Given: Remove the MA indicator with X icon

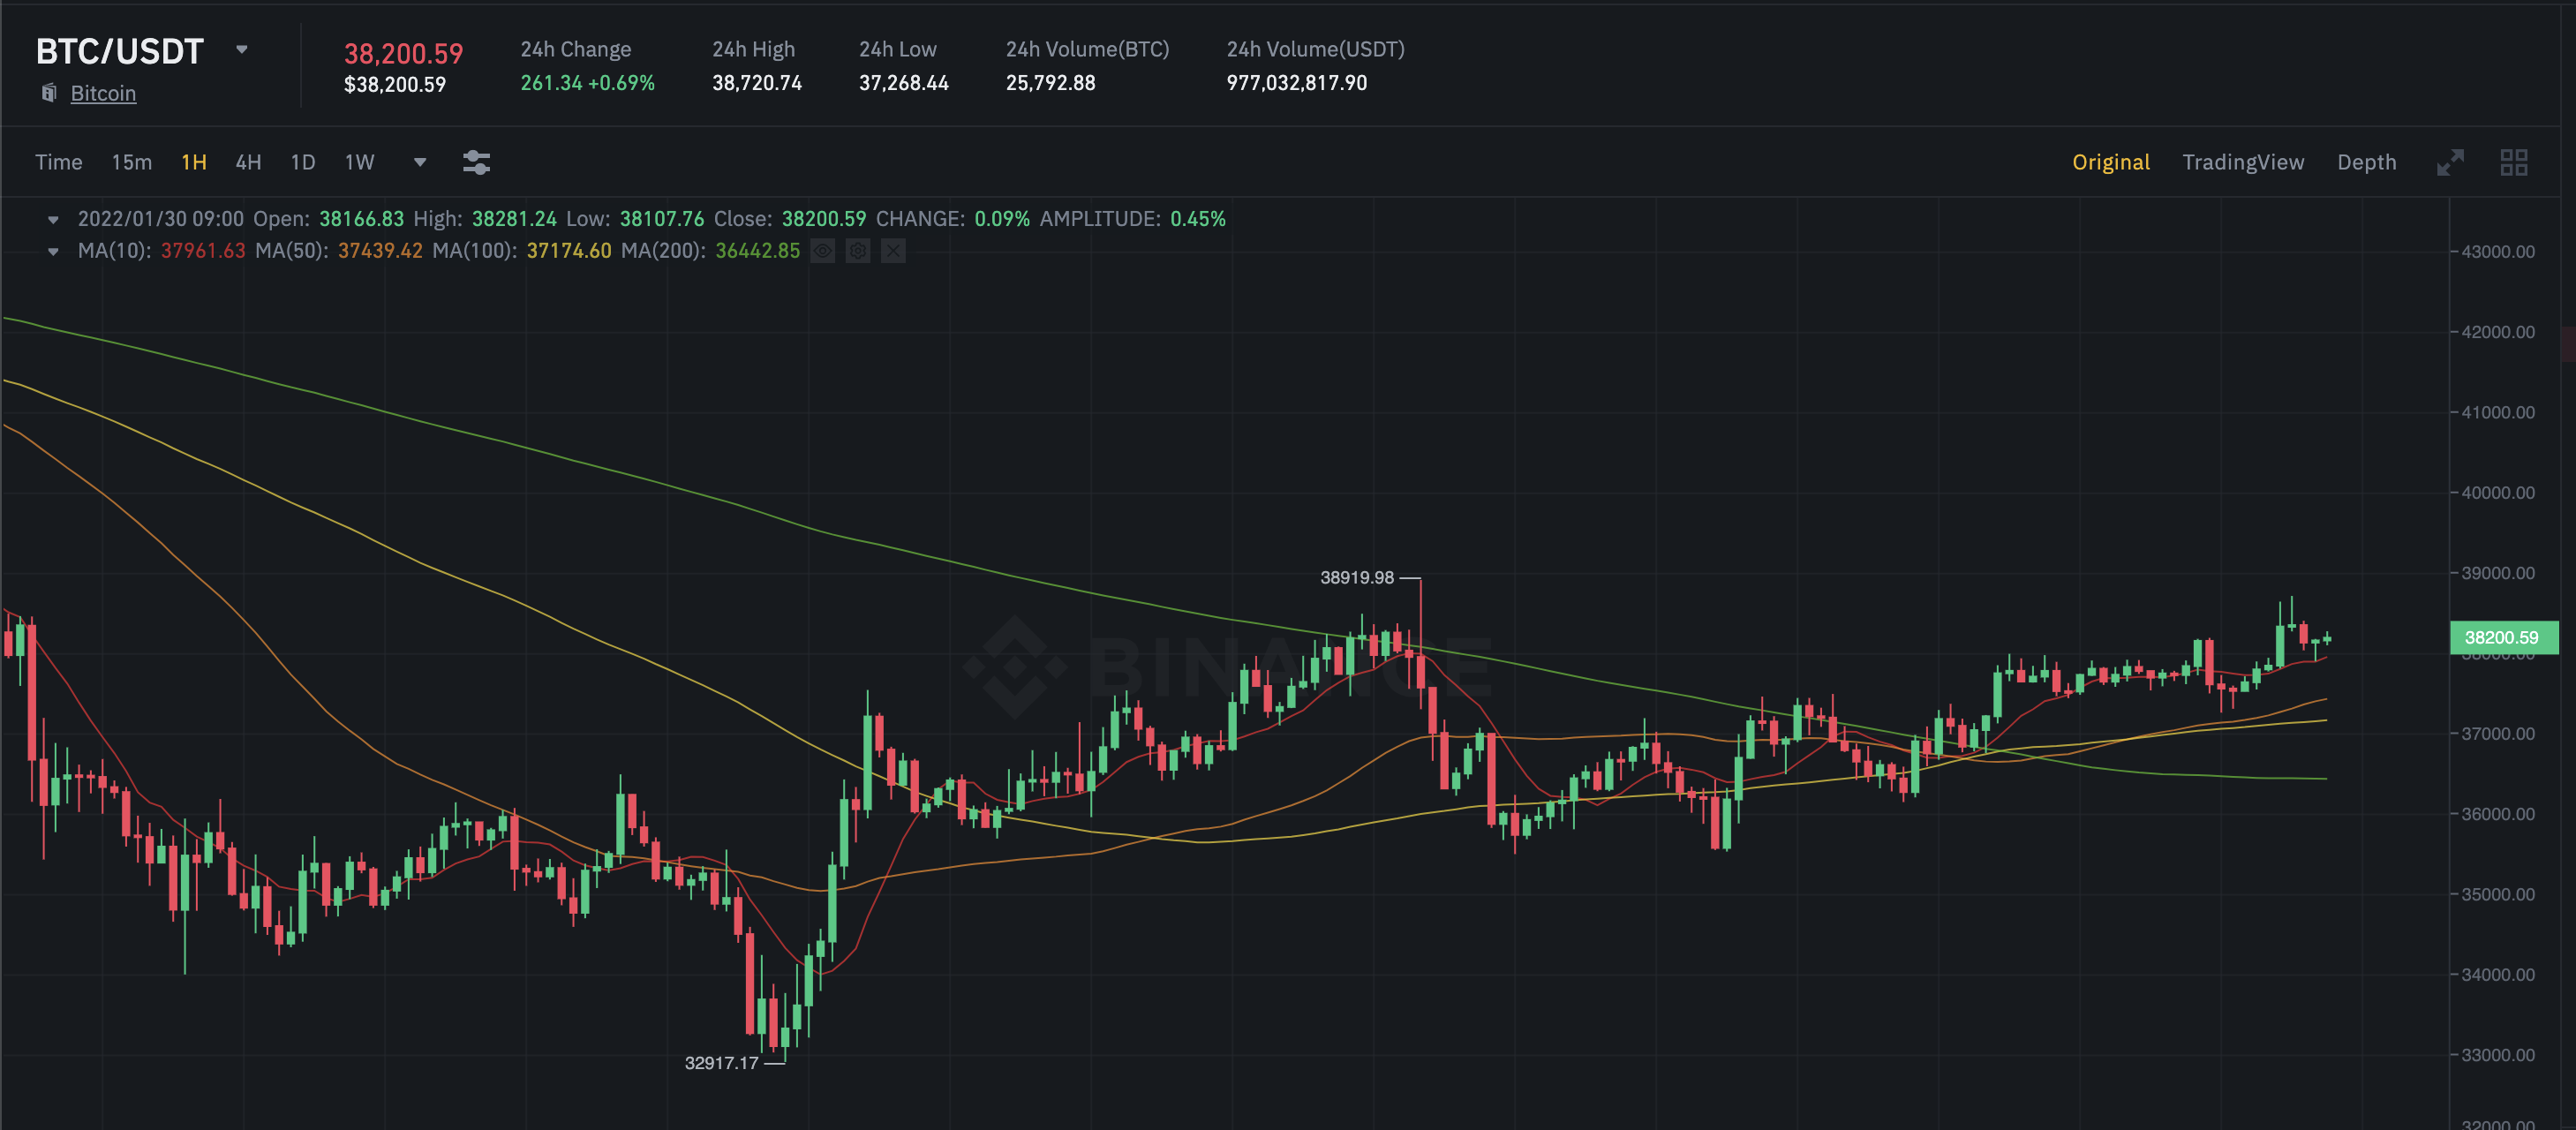Looking at the screenshot, I should coord(893,251).
